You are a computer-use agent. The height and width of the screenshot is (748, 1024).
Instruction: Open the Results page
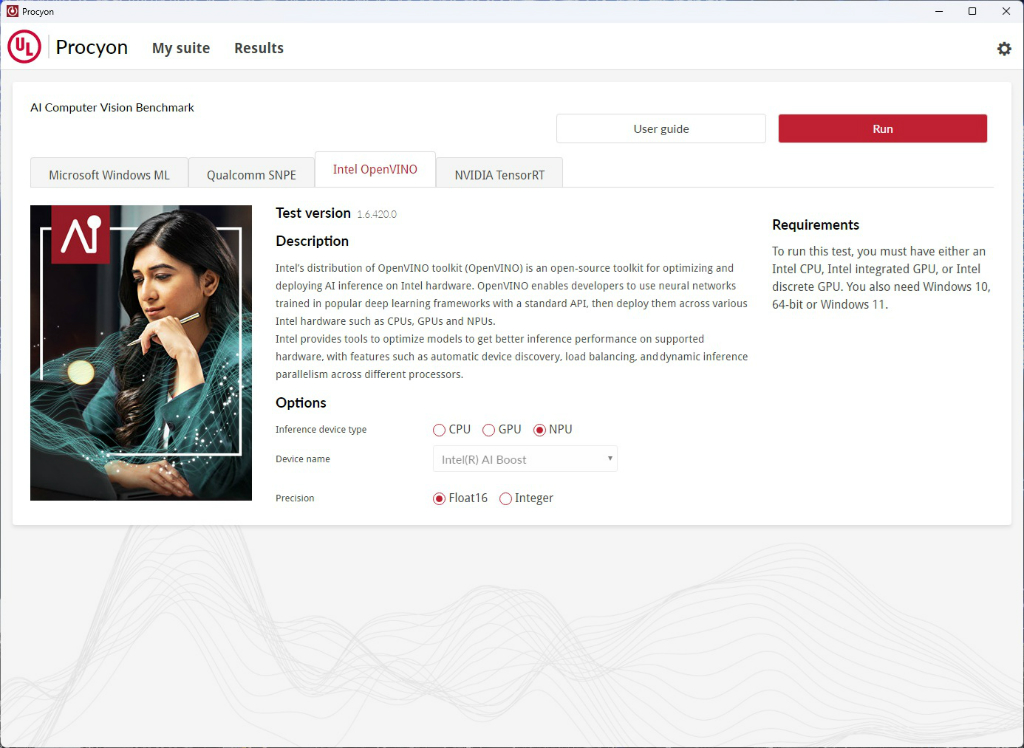click(x=259, y=48)
